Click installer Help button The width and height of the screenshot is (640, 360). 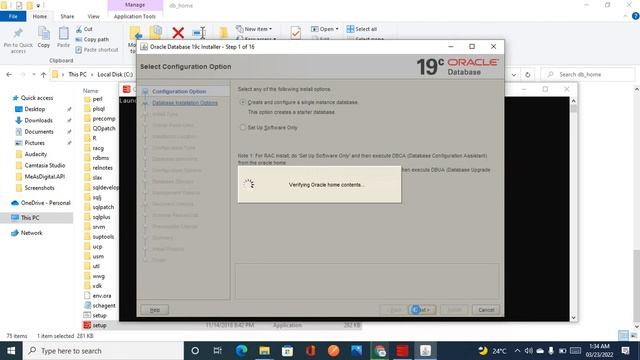point(155,310)
